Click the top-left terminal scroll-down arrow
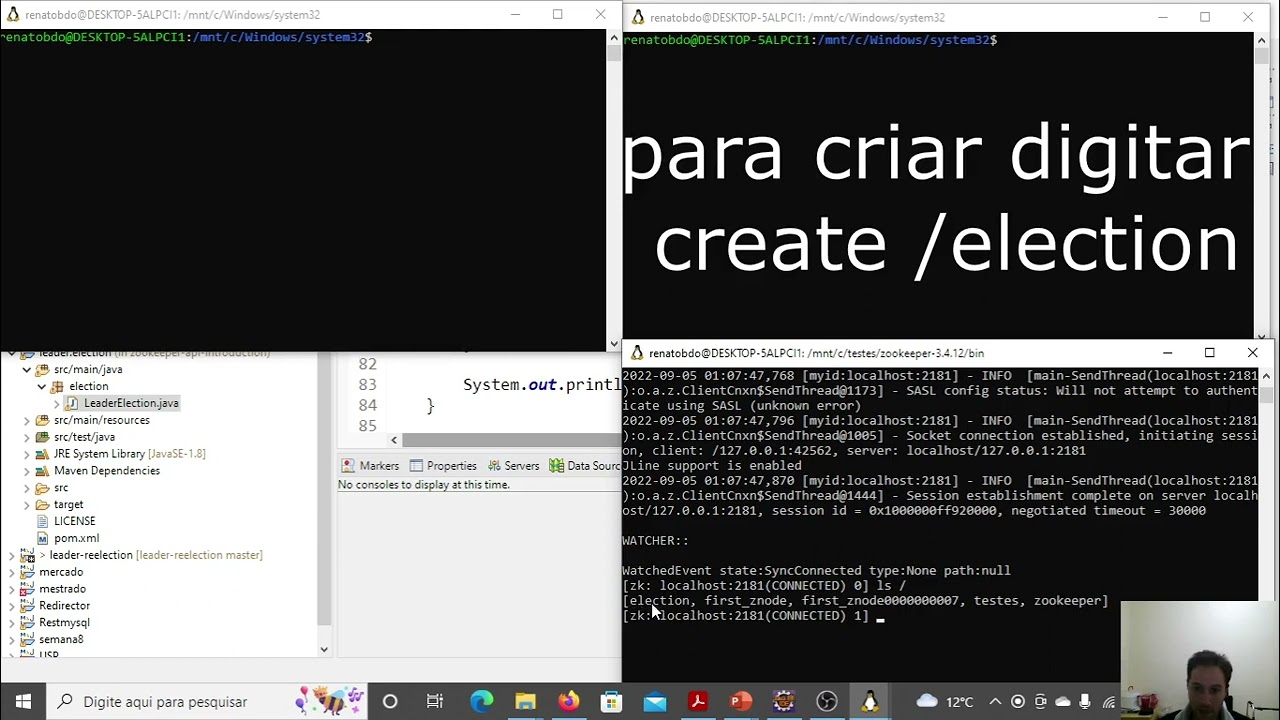 tap(613, 343)
